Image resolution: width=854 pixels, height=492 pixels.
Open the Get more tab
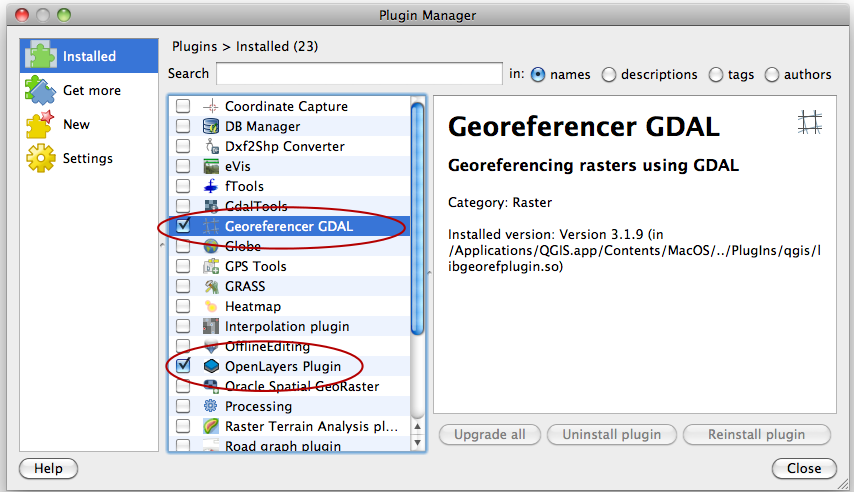[89, 90]
